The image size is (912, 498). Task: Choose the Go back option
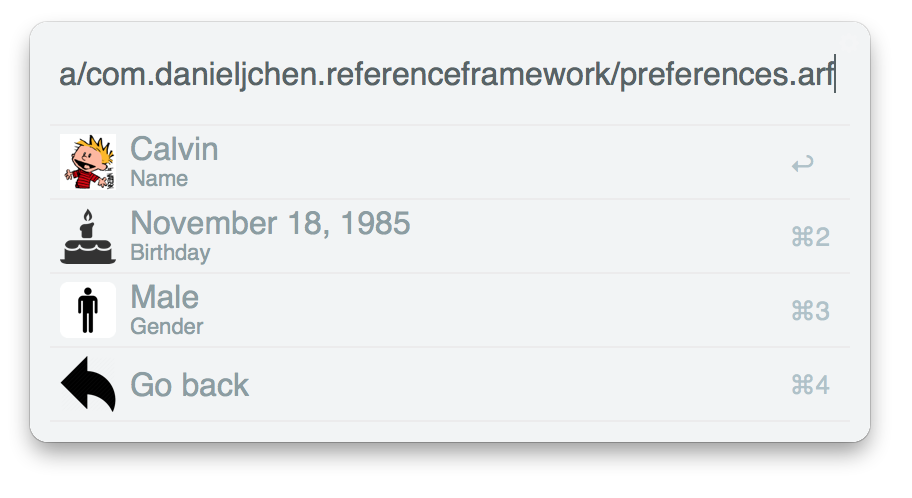pyautogui.click(x=450, y=384)
